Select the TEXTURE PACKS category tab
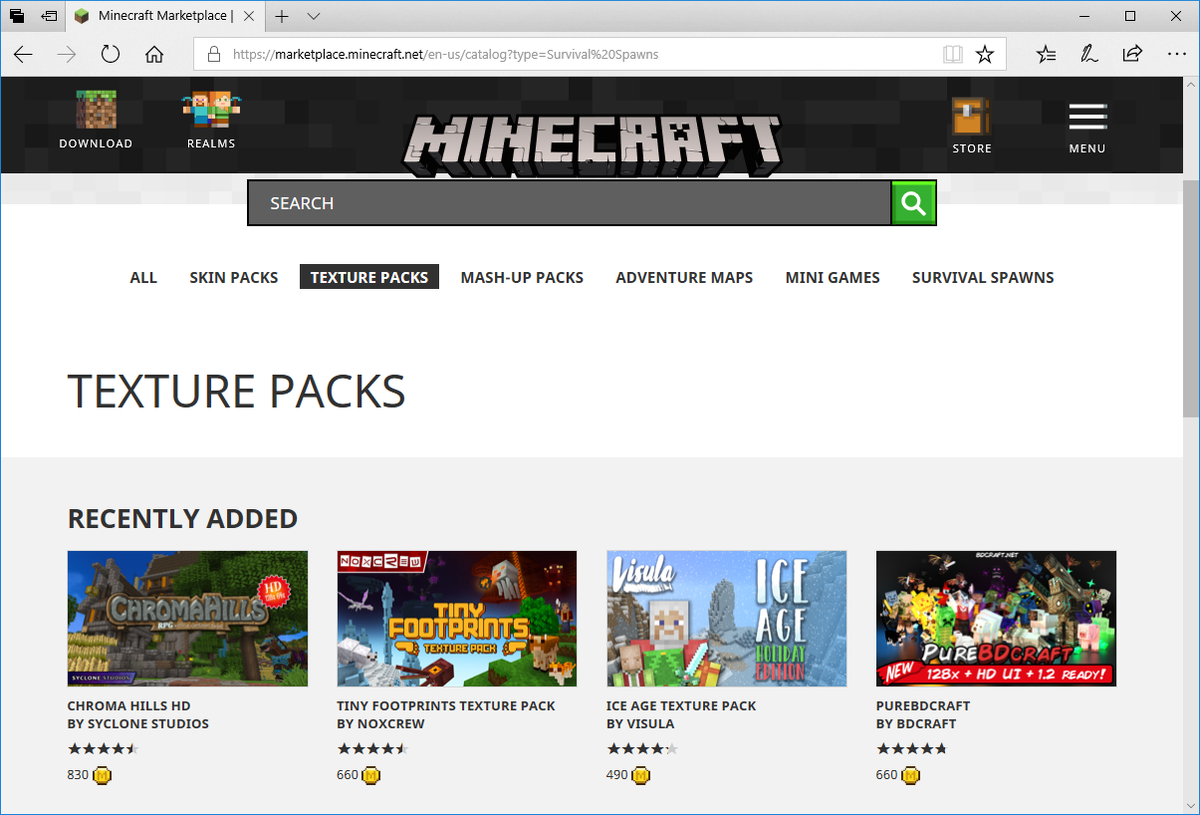This screenshot has height=815, width=1200. [x=369, y=277]
